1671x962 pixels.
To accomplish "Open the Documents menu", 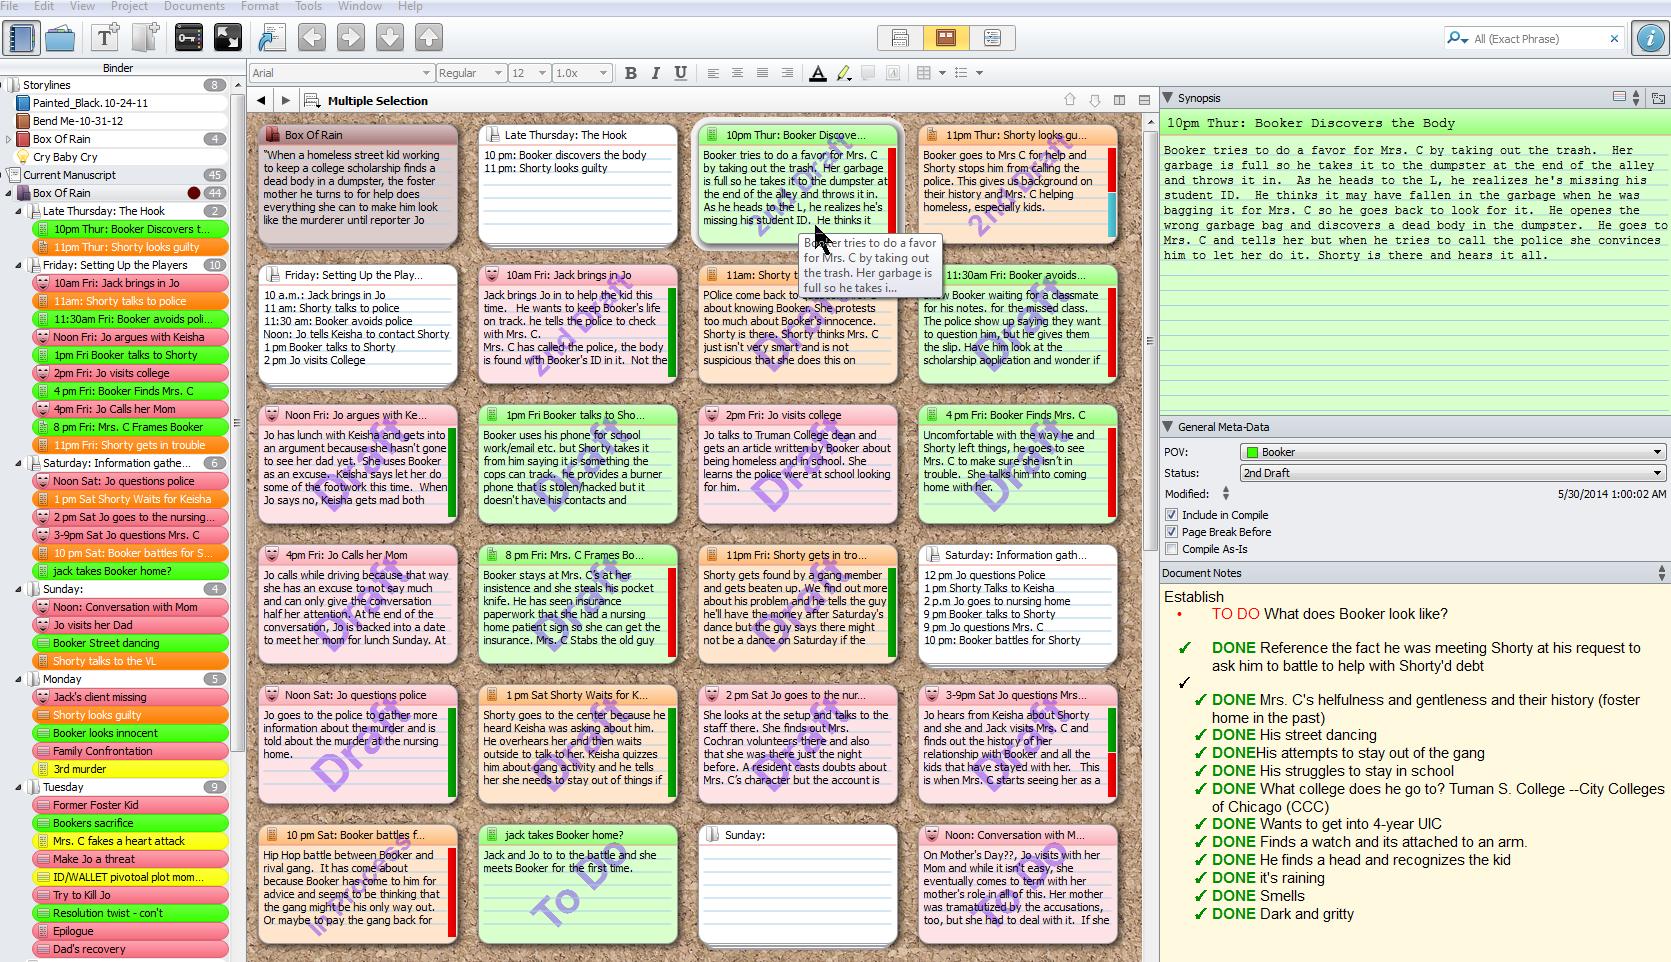I will tap(194, 6).
